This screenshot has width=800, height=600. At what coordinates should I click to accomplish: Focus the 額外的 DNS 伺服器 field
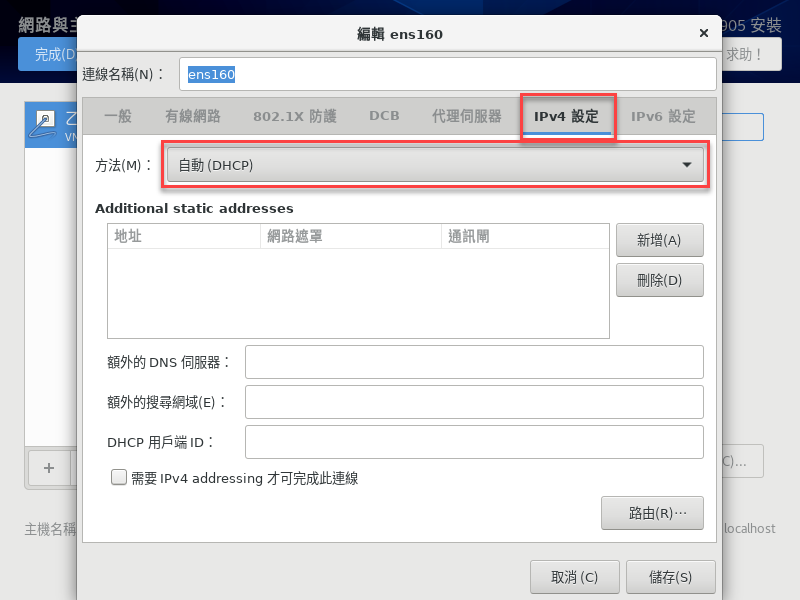pos(474,362)
